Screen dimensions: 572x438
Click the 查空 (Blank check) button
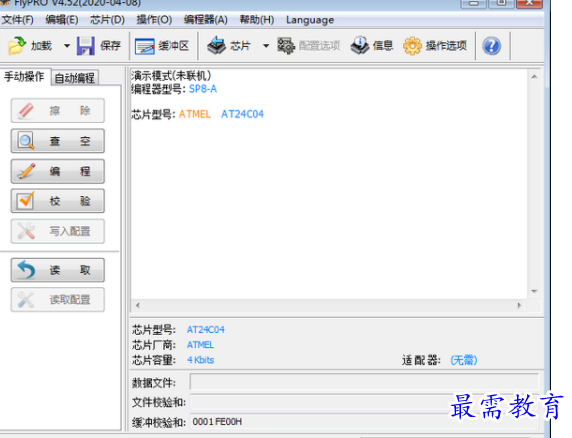point(58,141)
